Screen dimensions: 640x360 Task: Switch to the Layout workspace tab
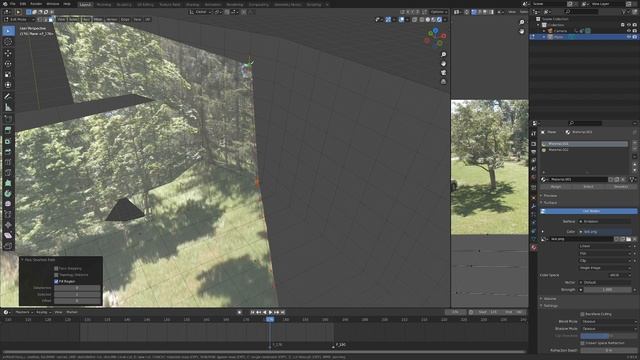(x=85, y=4)
